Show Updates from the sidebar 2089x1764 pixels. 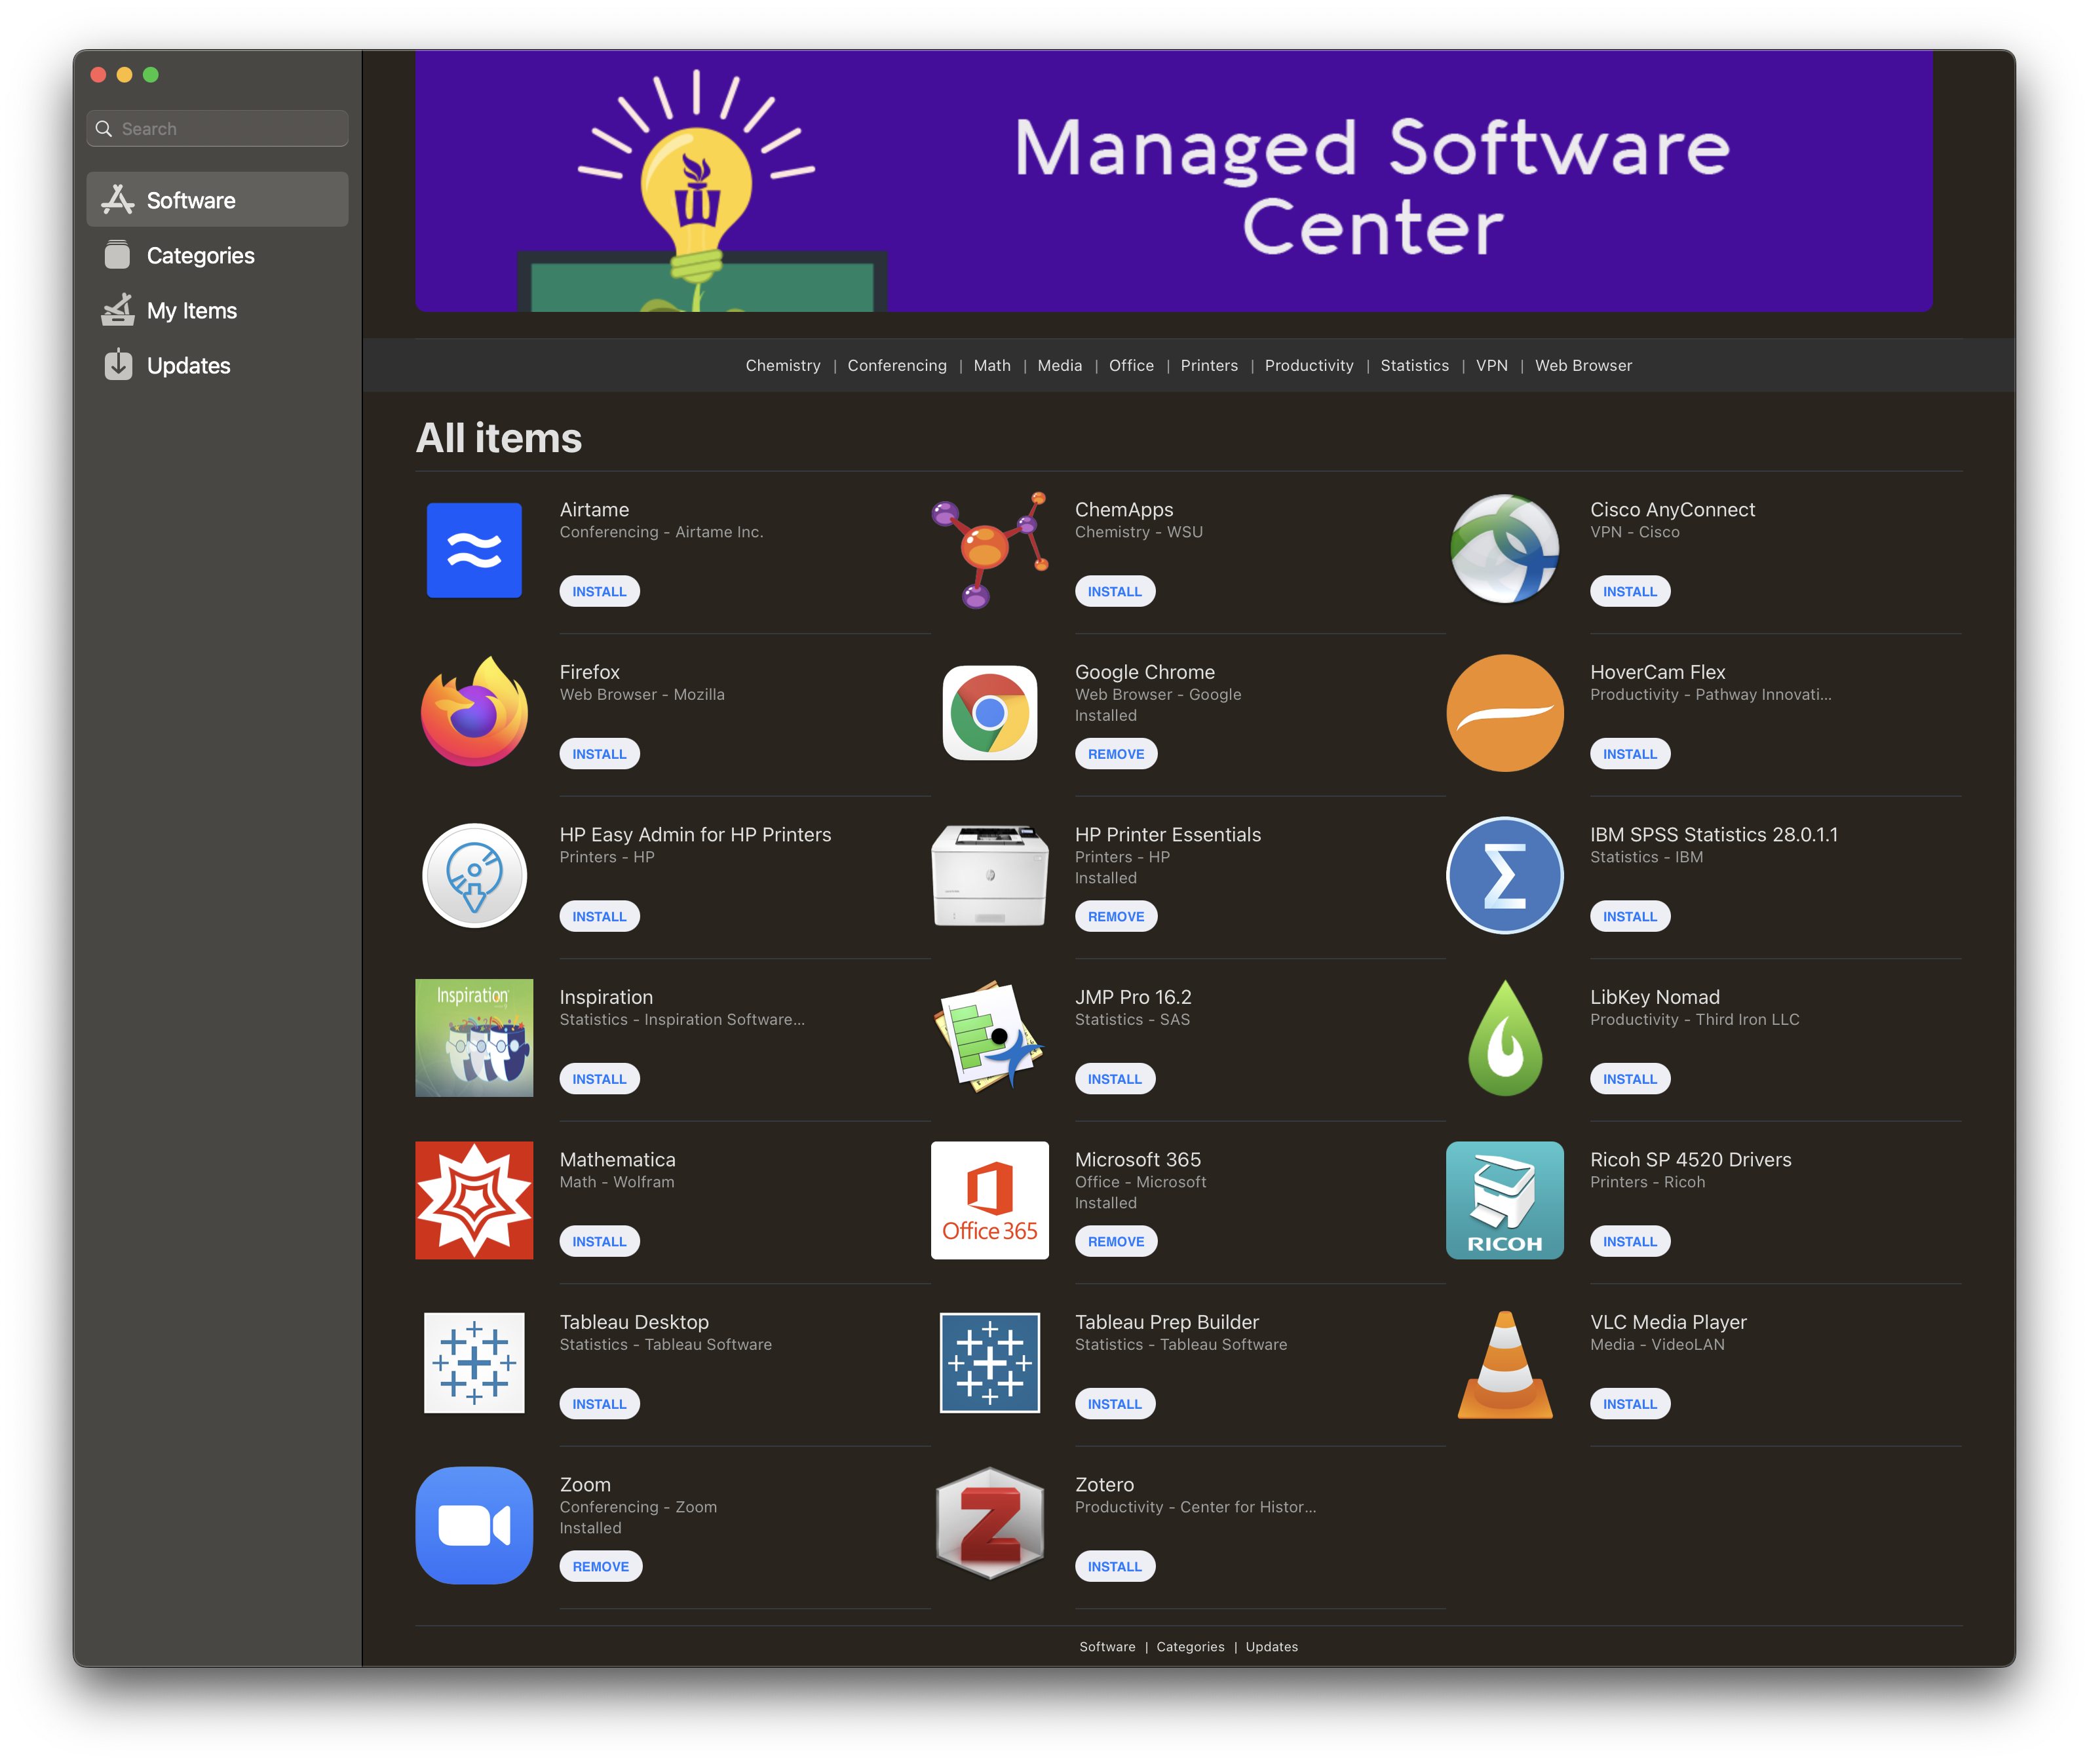[188, 366]
